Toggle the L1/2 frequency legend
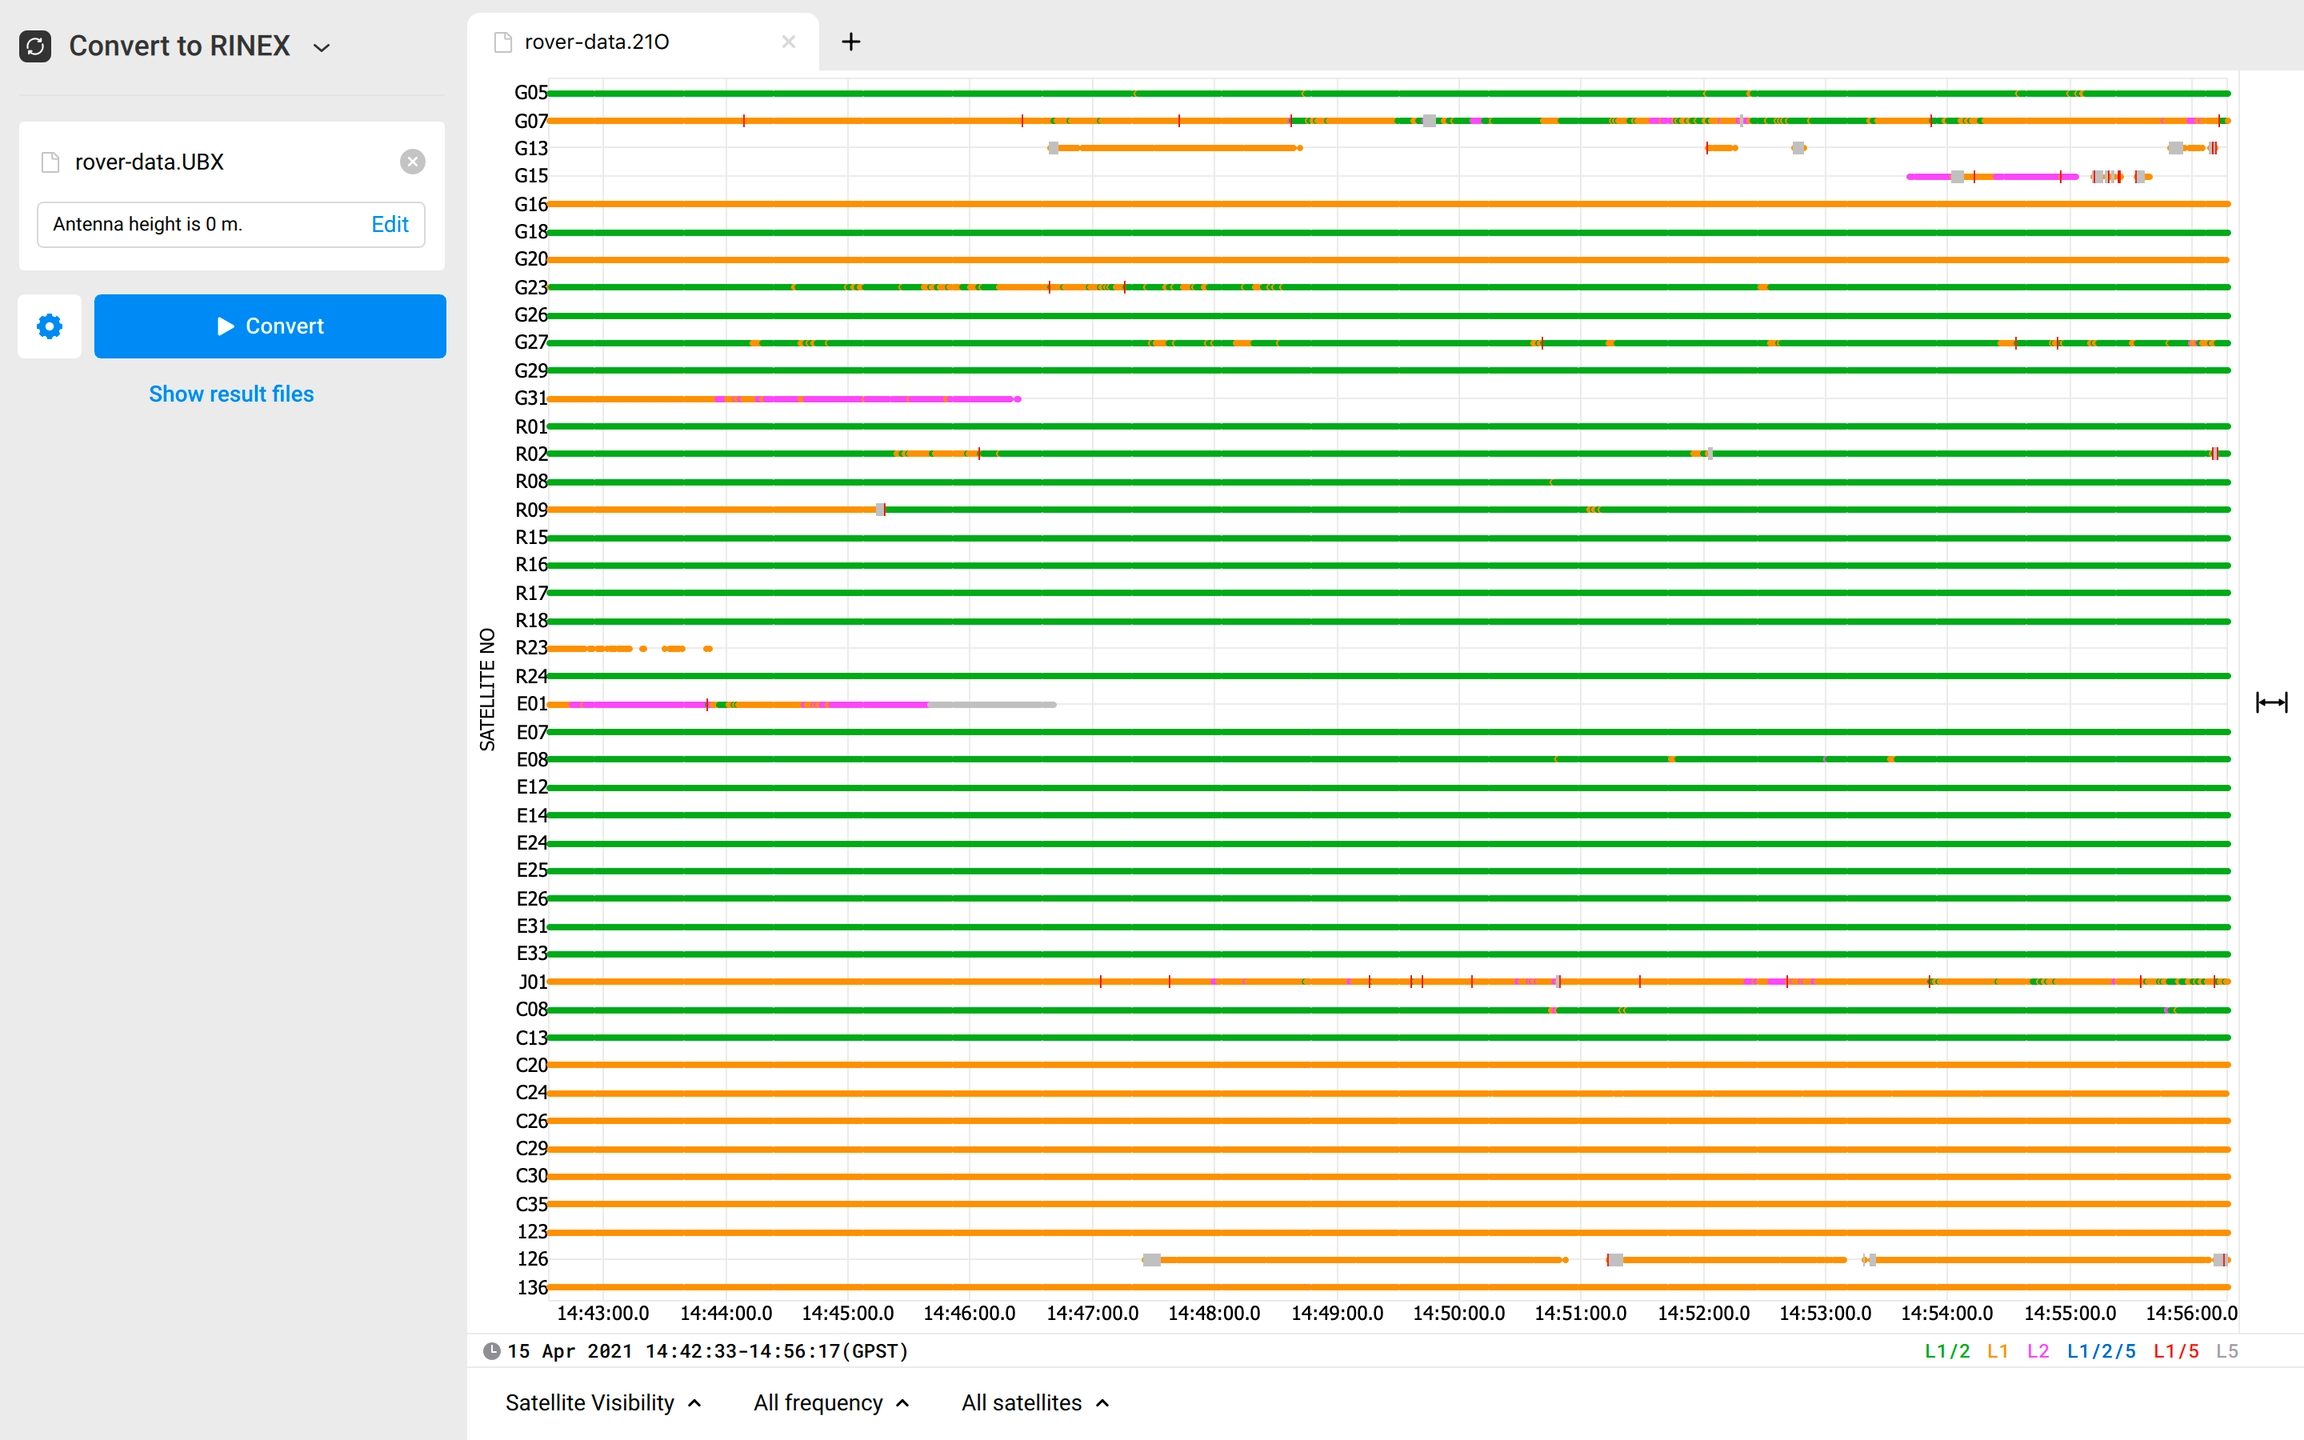 (1946, 1351)
